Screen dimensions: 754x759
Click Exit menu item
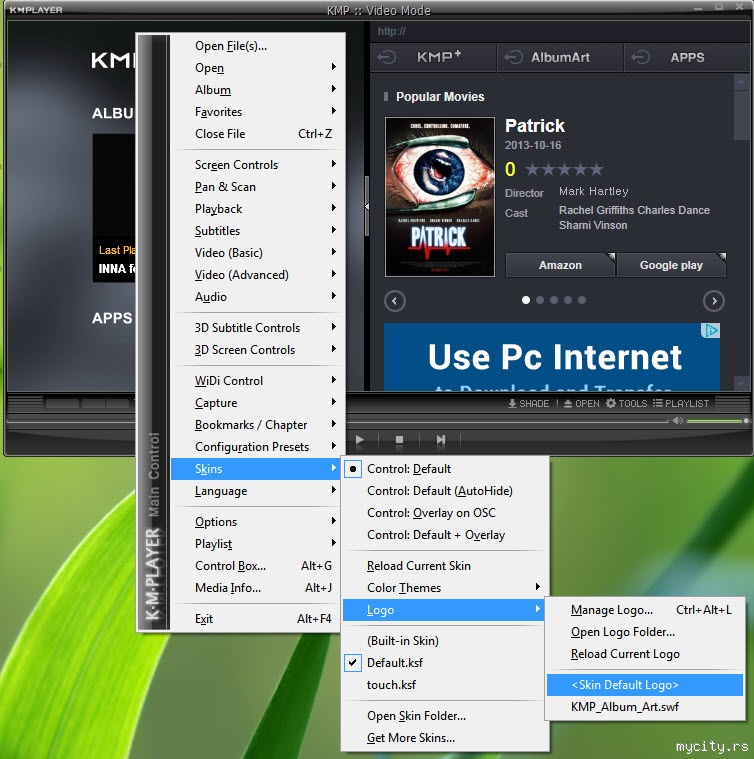[x=258, y=619]
